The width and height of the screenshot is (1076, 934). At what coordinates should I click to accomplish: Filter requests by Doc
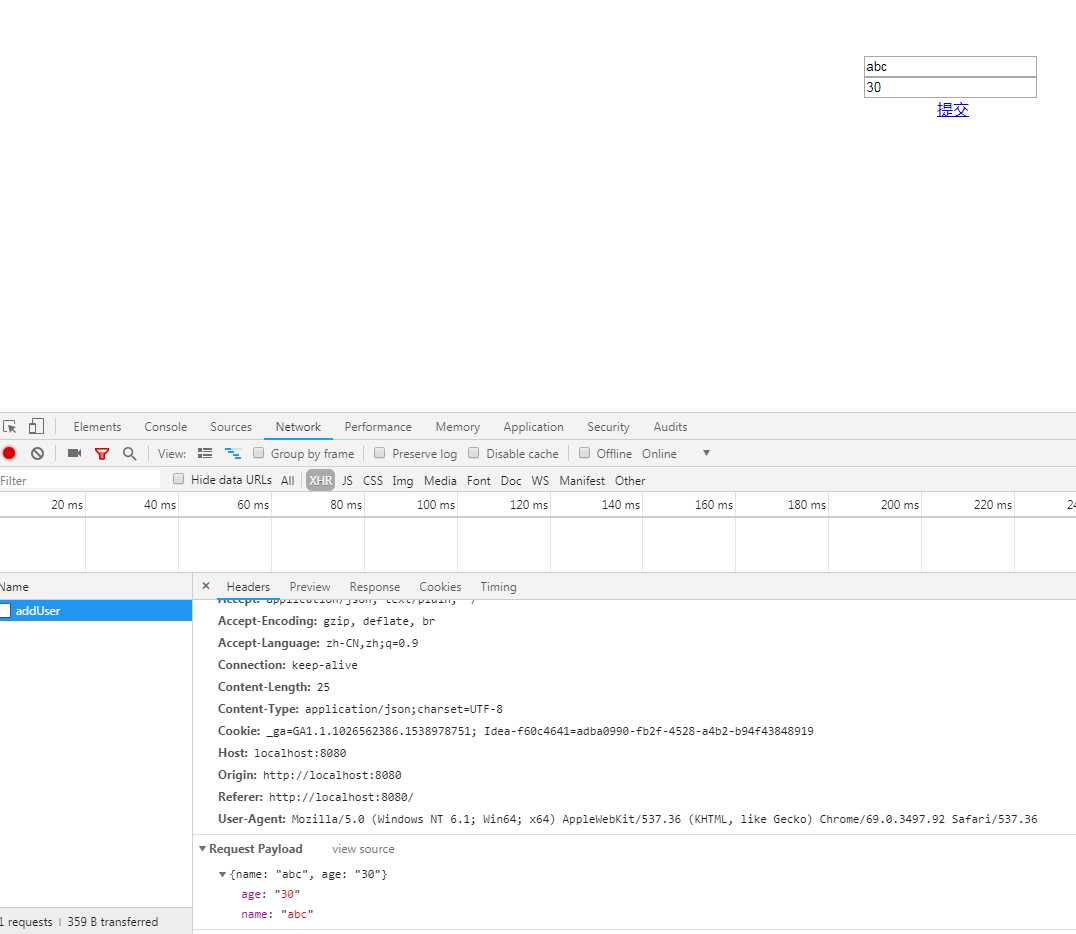[511, 480]
